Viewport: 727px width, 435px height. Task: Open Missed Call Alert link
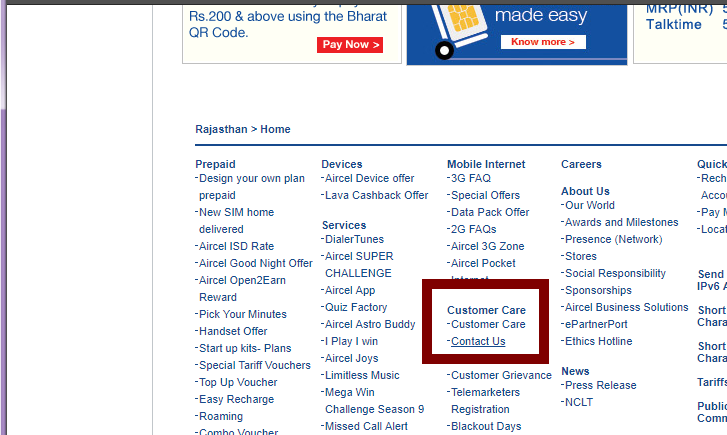coord(366,426)
